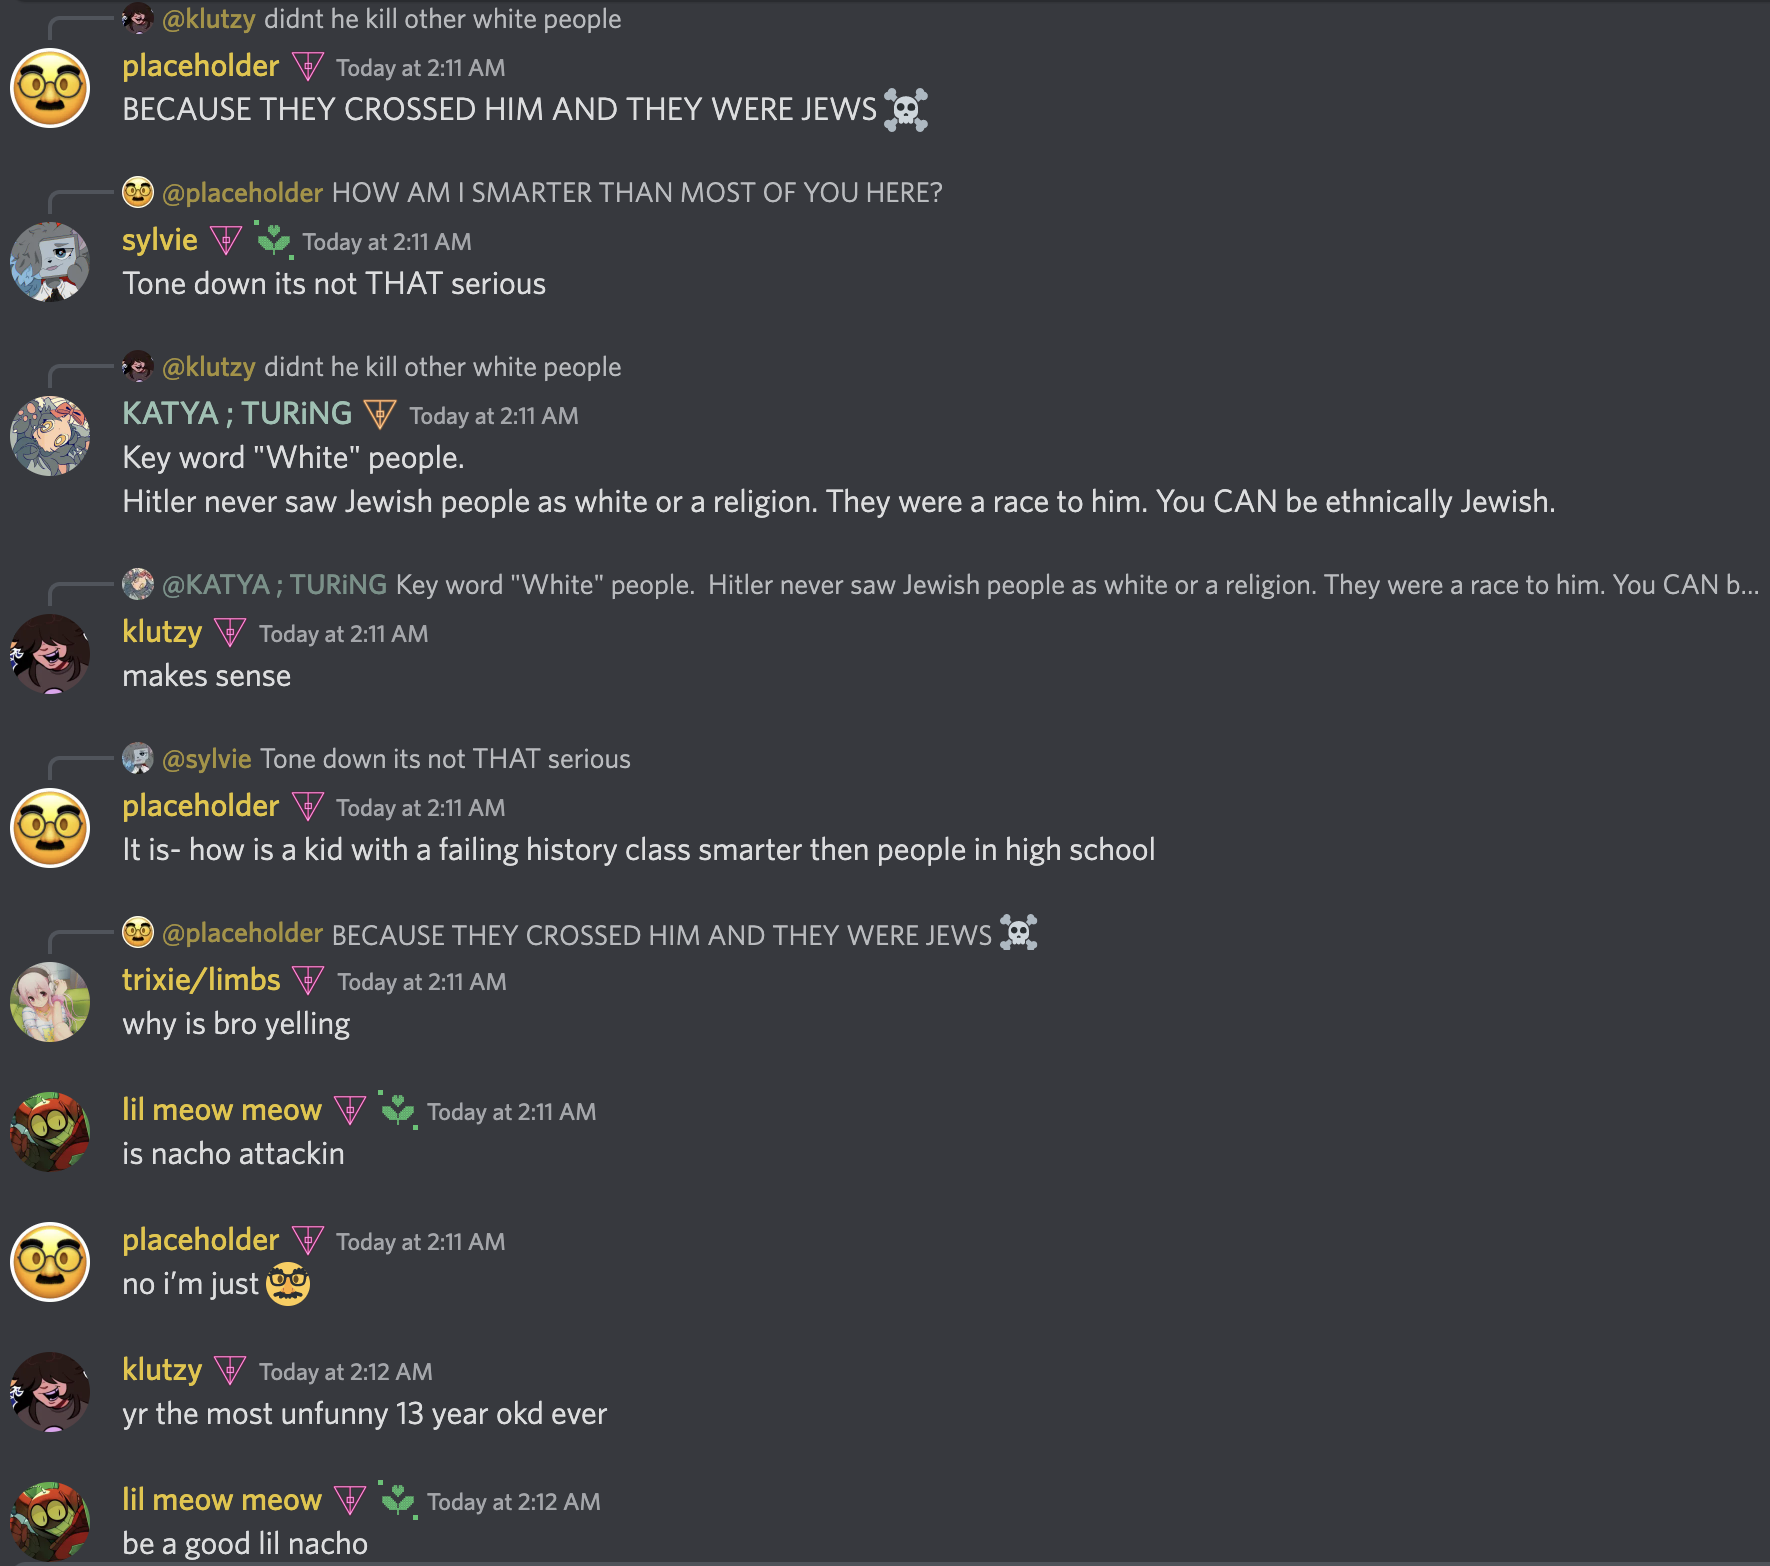
Task: Select the username "trixie/limbs"
Action: pyautogui.click(x=200, y=980)
